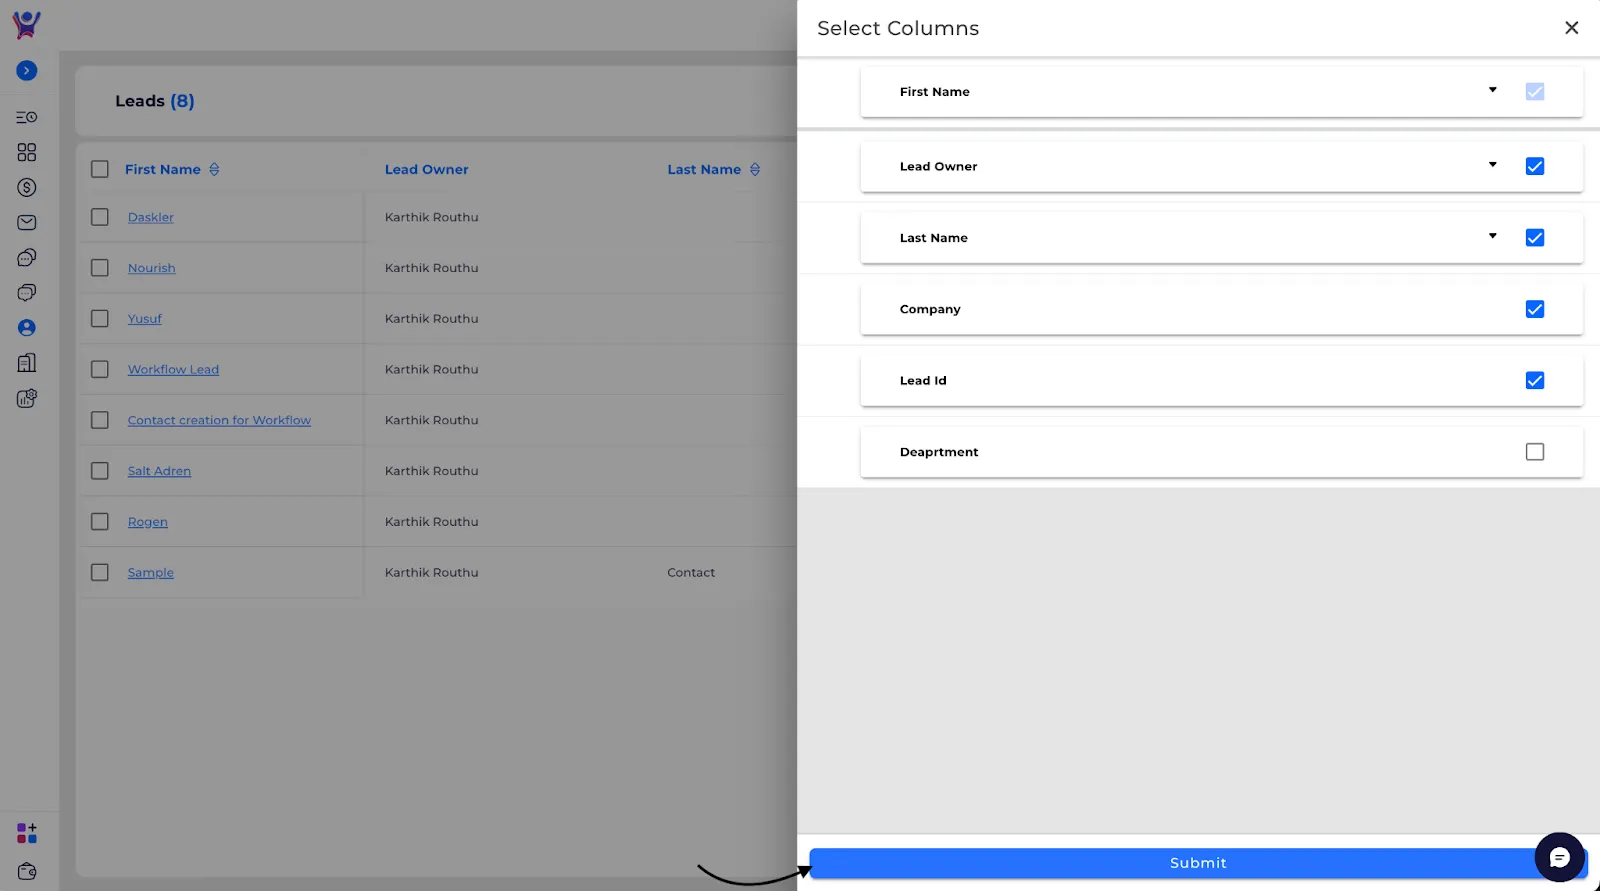The width and height of the screenshot is (1600, 891).
Task: Open the wallet icon at sidebar bottom
Action: click(27, 871)
